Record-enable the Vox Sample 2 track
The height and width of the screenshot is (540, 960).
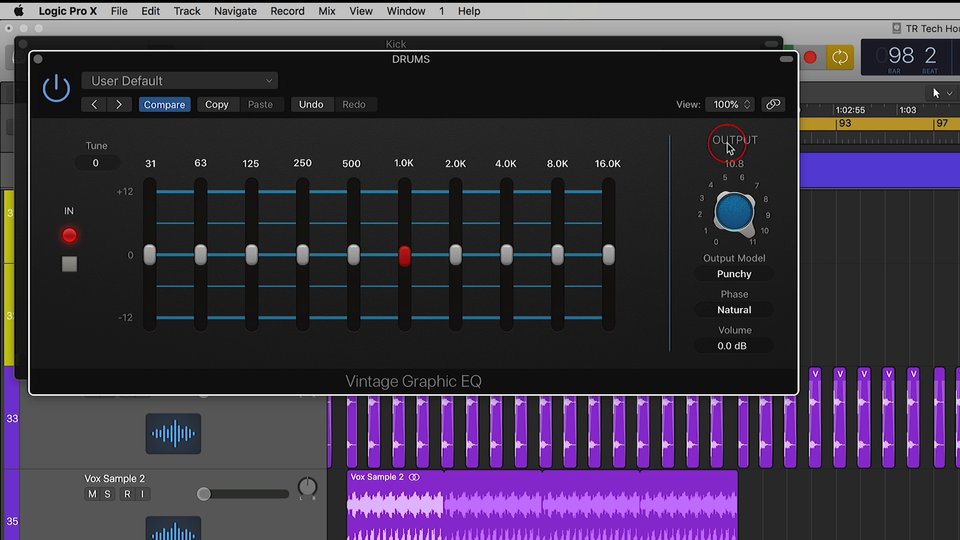pyautogui.click(x=127, y=494)
